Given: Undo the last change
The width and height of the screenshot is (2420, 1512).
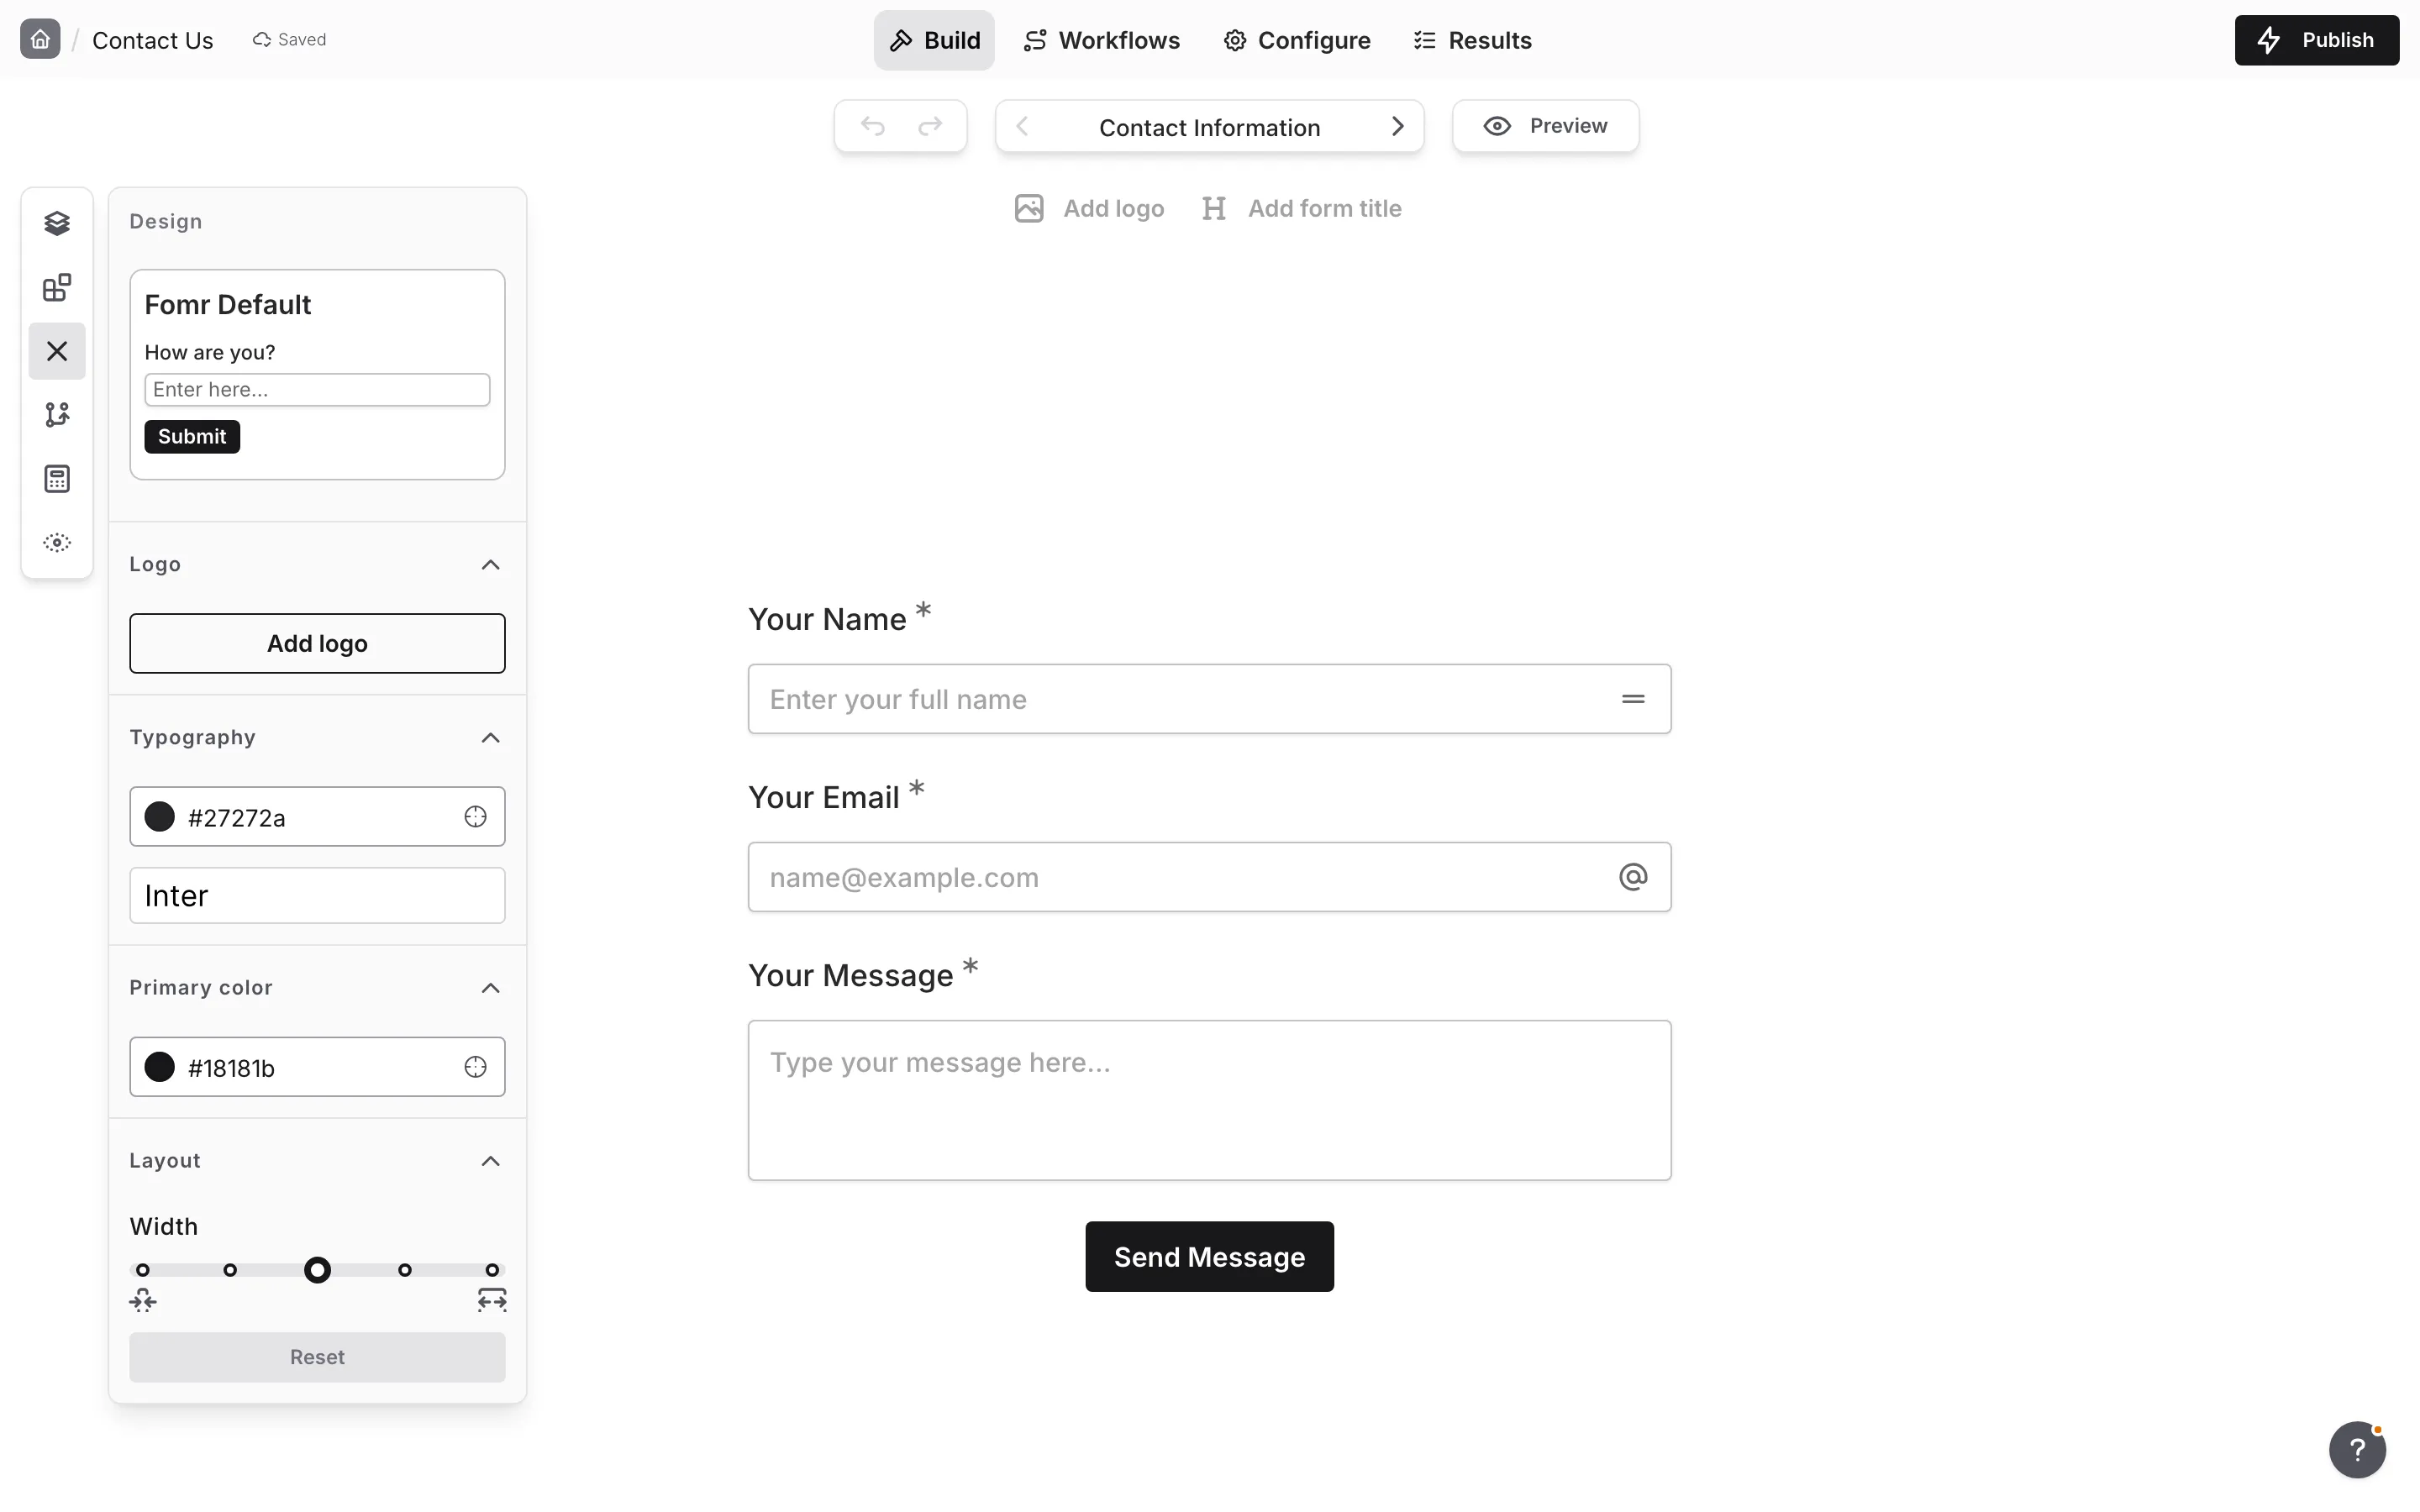Looking at the screenshot, I should click(873, 126).
